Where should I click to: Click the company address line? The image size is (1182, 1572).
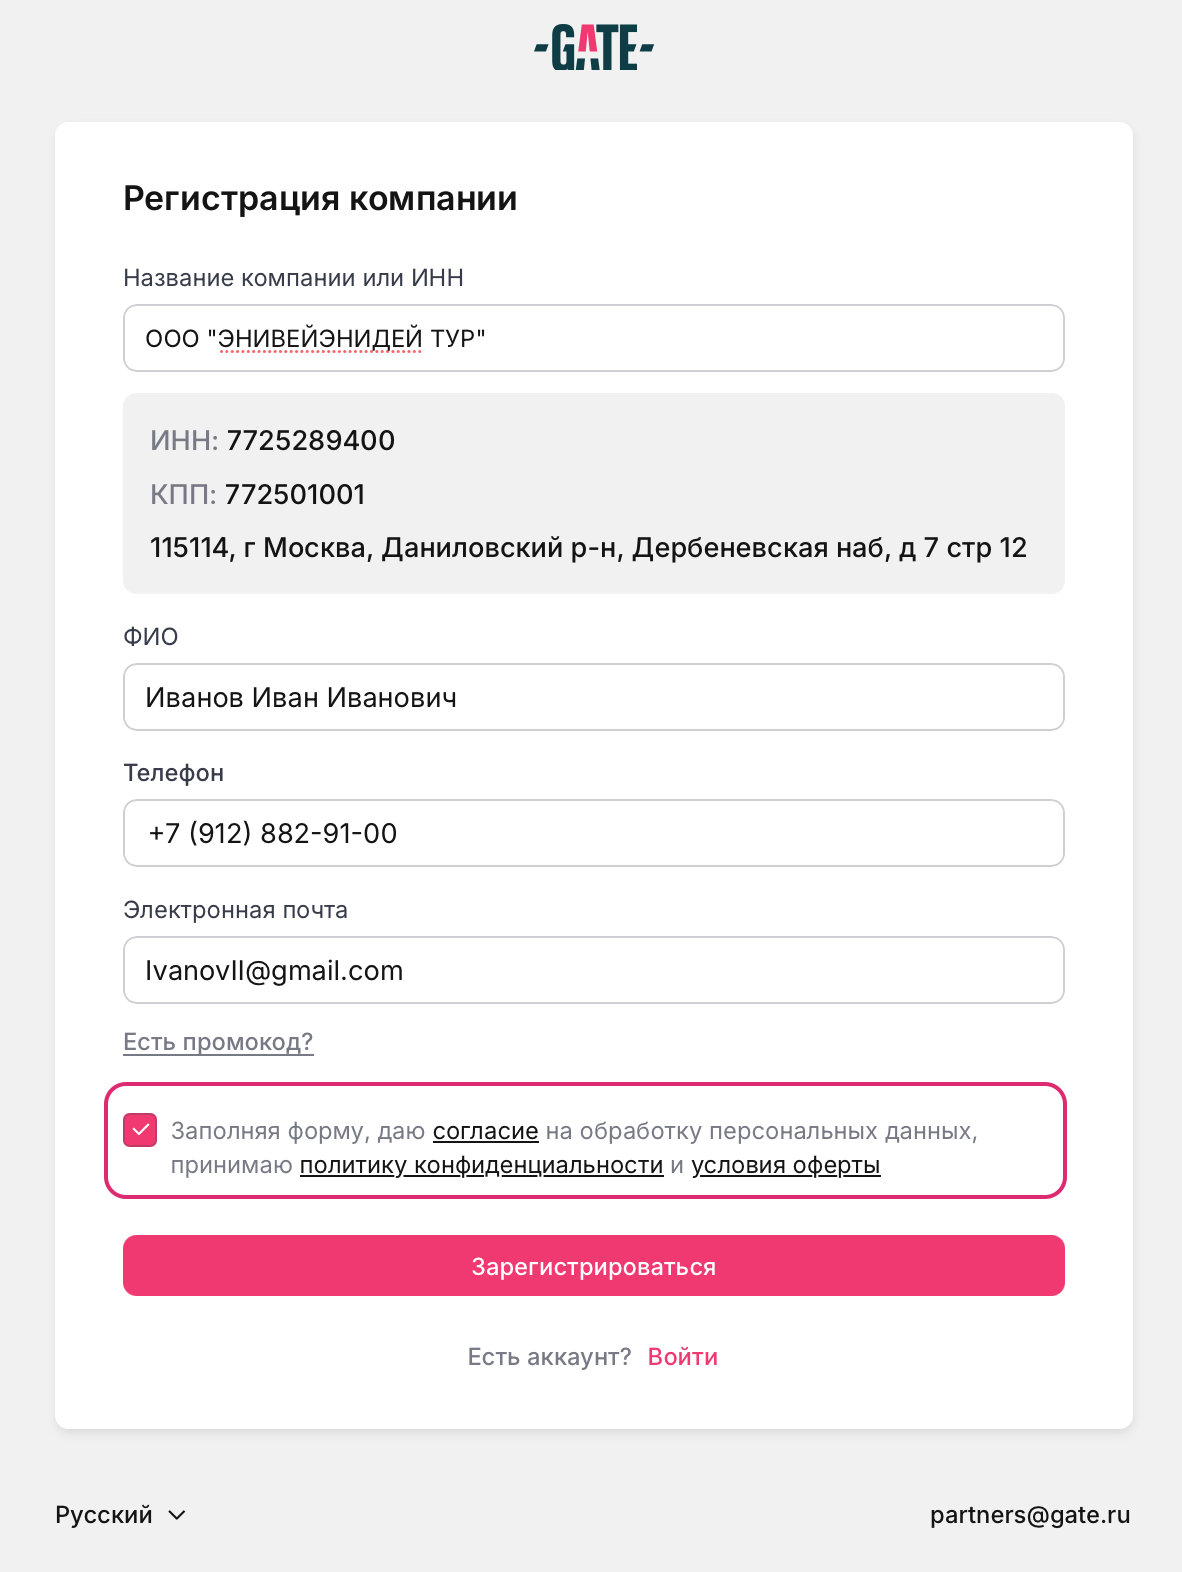point(588,548)
